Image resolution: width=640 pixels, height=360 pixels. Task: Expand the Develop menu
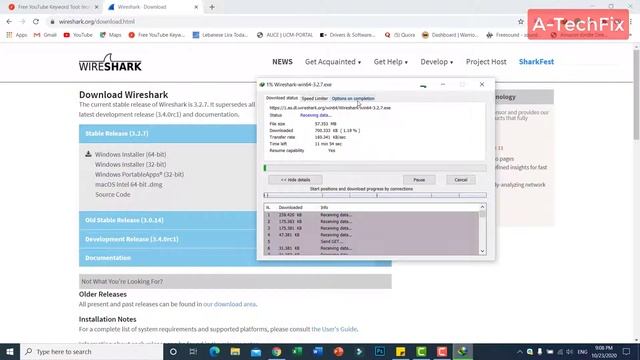click(437, 62)
